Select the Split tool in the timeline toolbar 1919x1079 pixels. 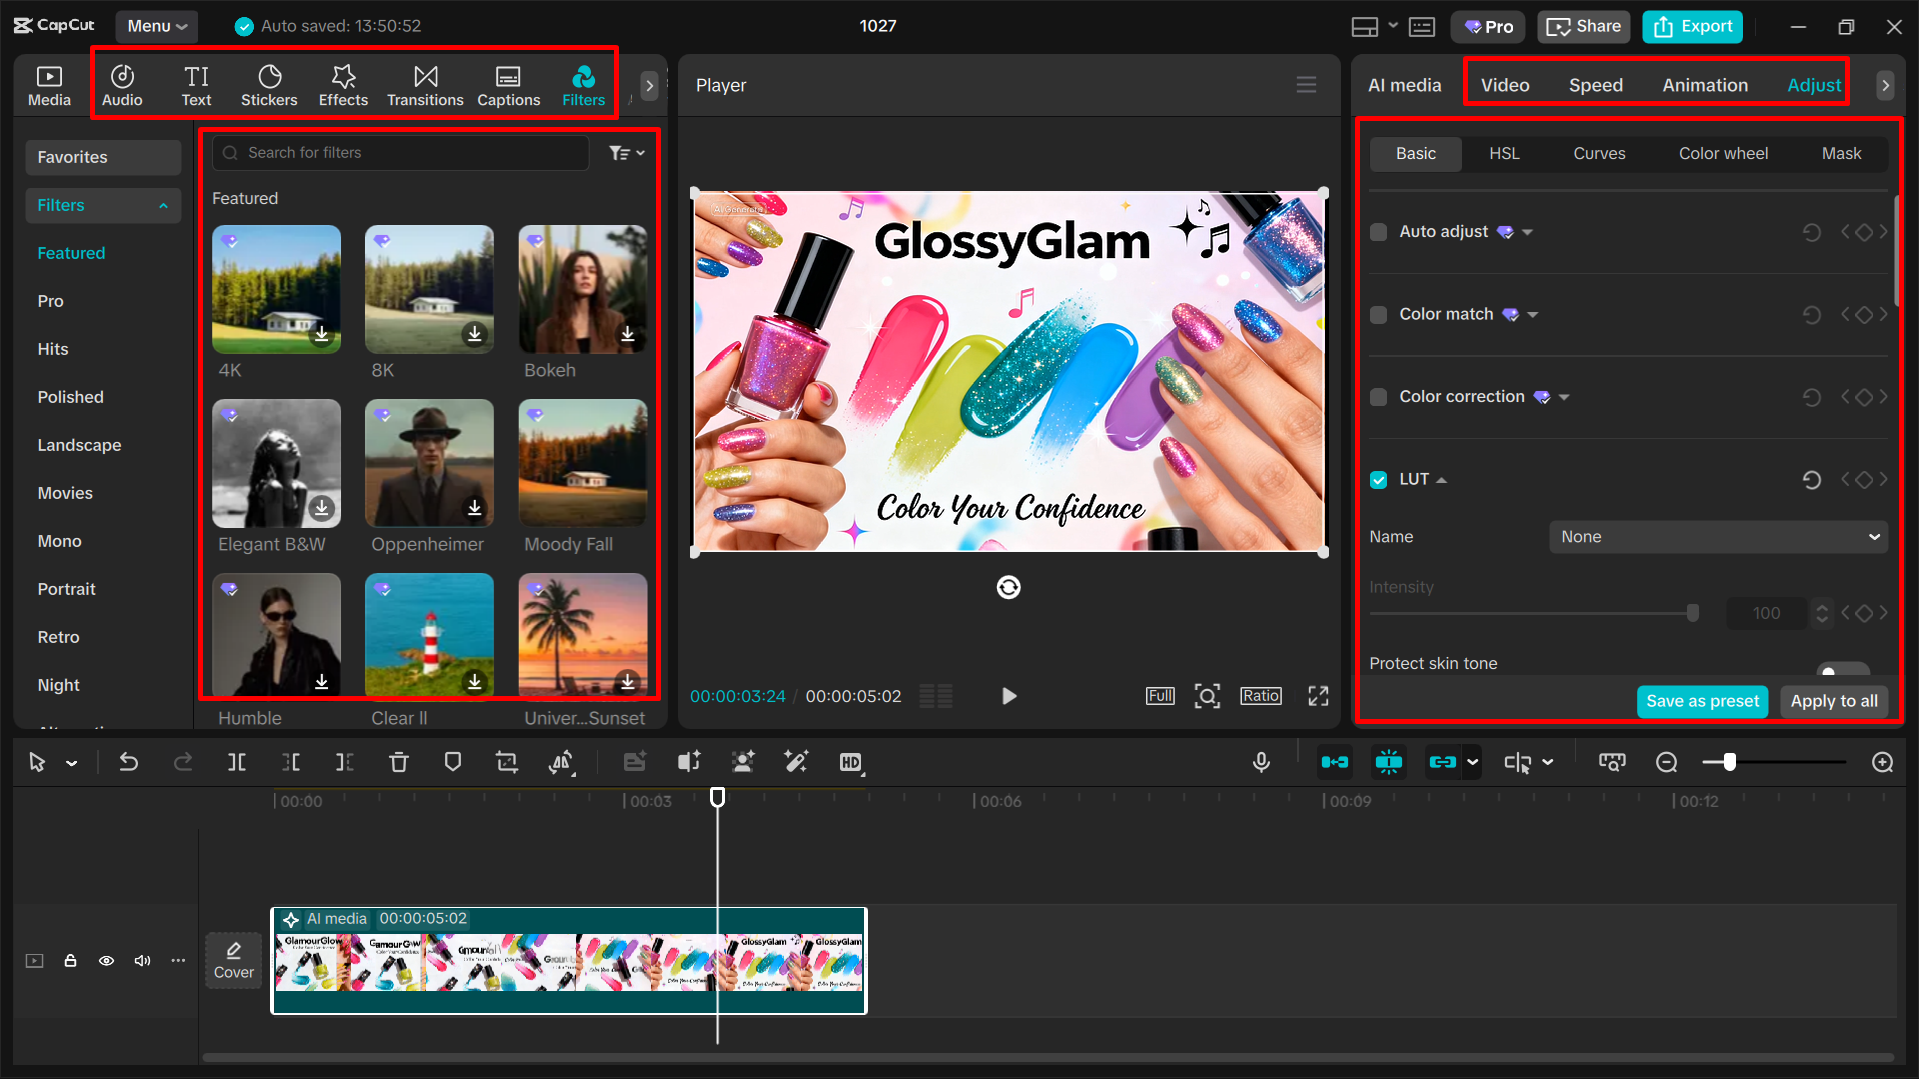[x=237, y=761]
